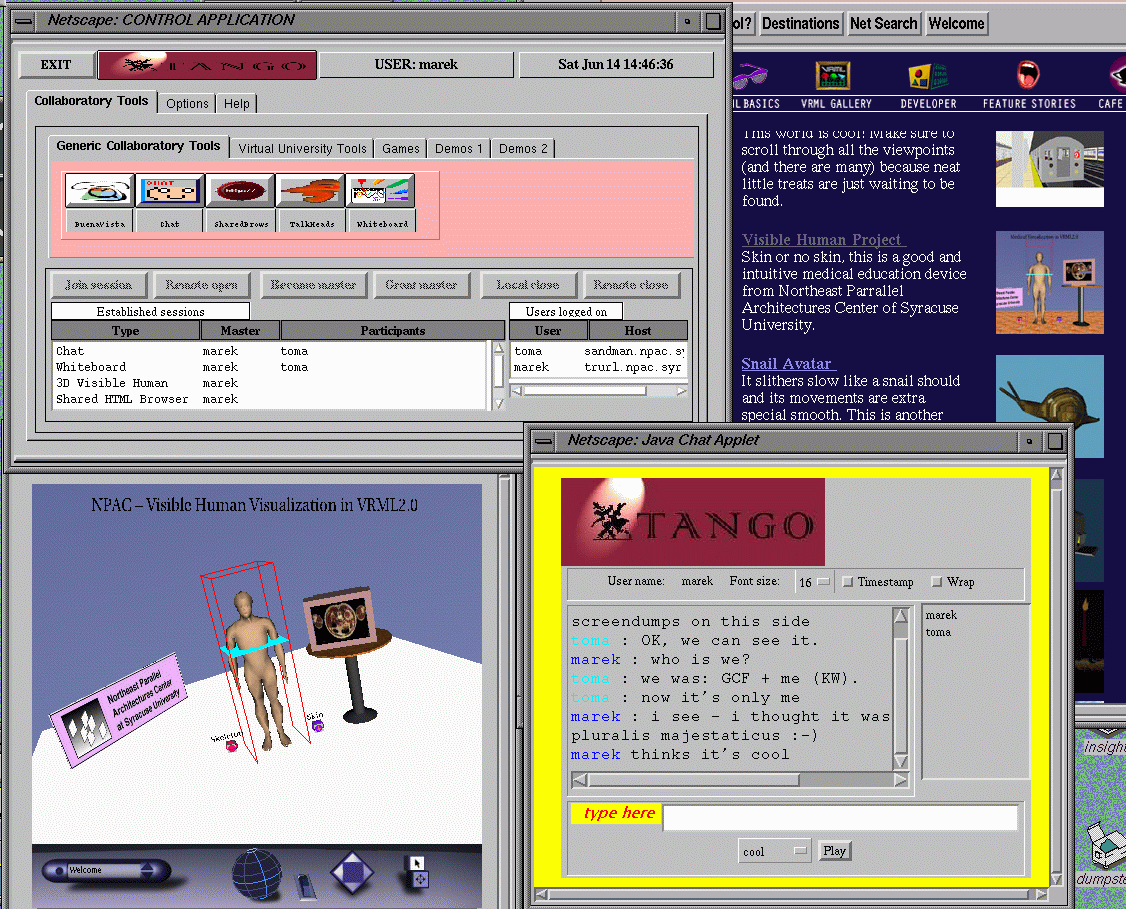Click the Destinations button in browser toolbar
Image resolution: width=1126 pixels, height=909 pixels.
click(801, 24)
